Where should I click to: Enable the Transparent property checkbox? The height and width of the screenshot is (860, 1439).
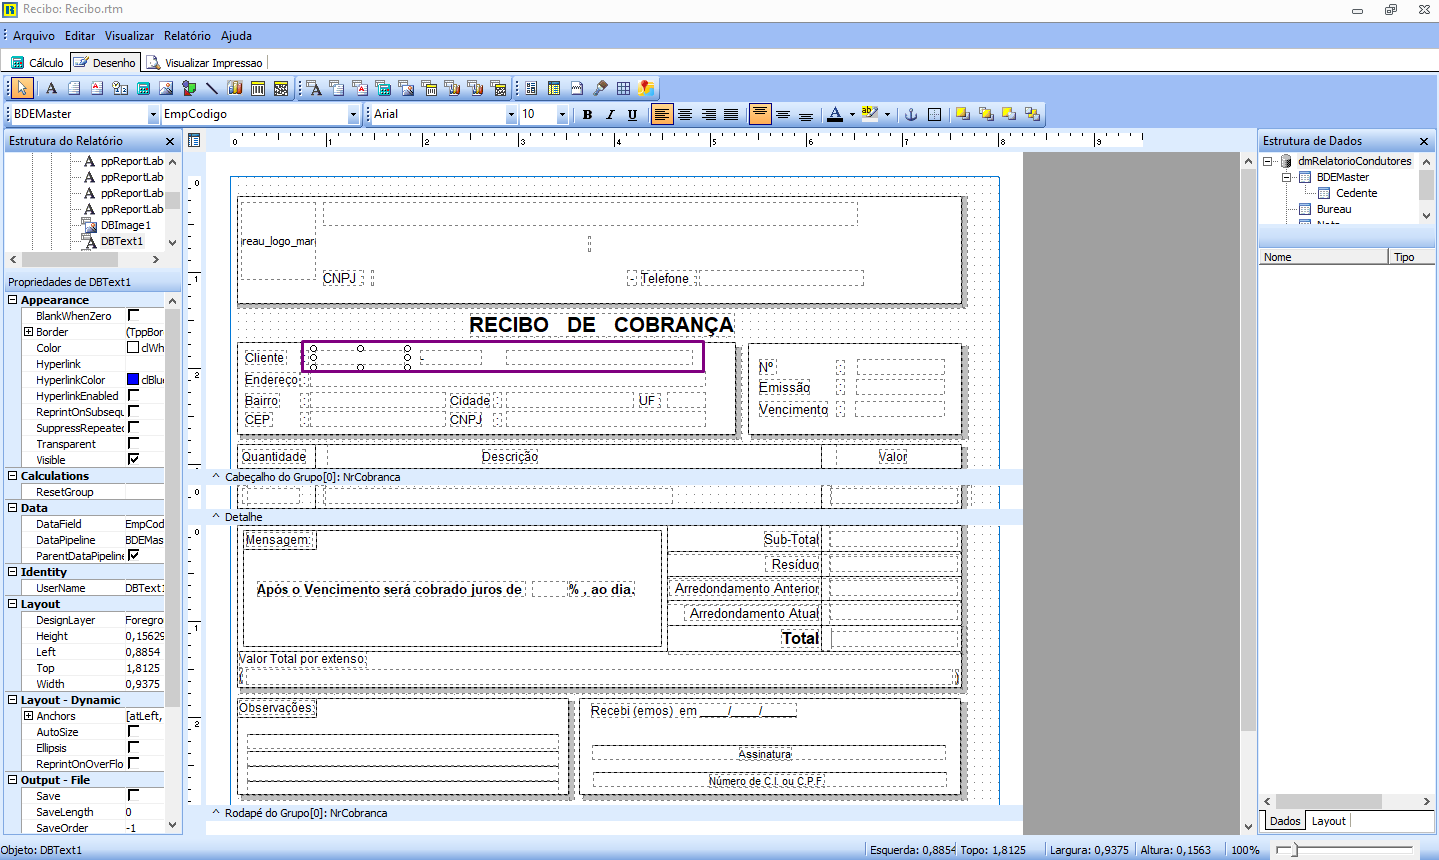(x=133, y=443)
